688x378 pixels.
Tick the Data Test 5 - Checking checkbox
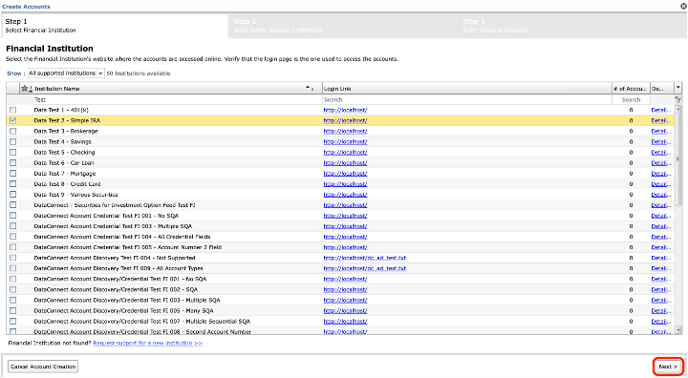[13, 152]
